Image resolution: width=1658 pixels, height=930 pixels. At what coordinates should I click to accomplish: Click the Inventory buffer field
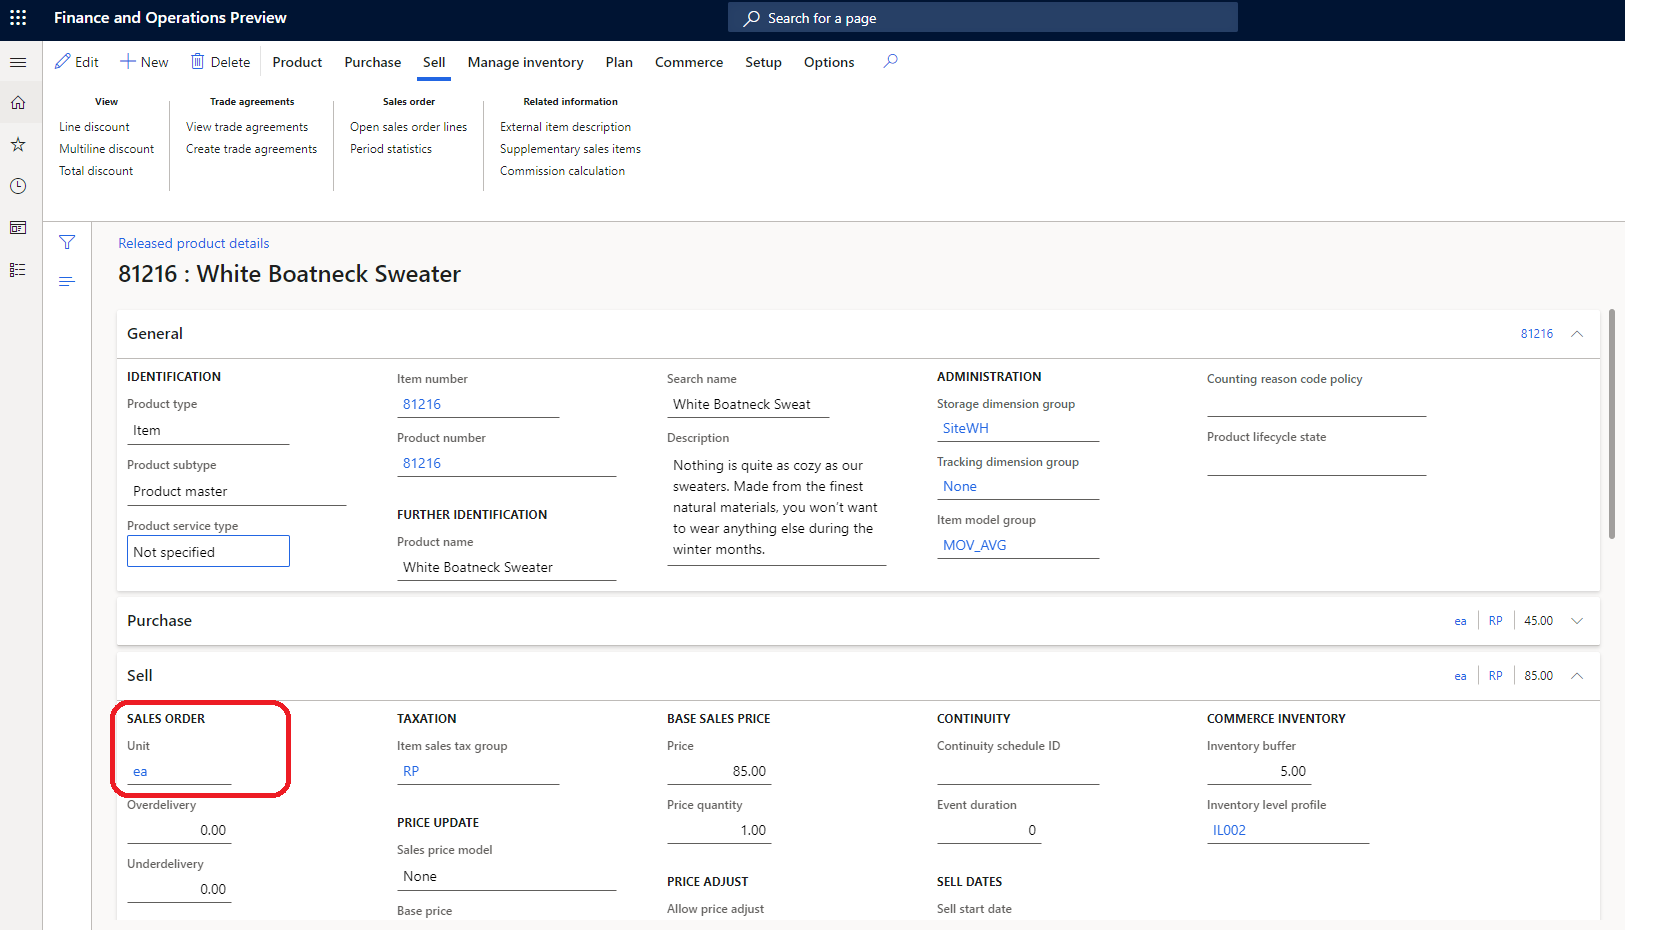pos(1259,771)
